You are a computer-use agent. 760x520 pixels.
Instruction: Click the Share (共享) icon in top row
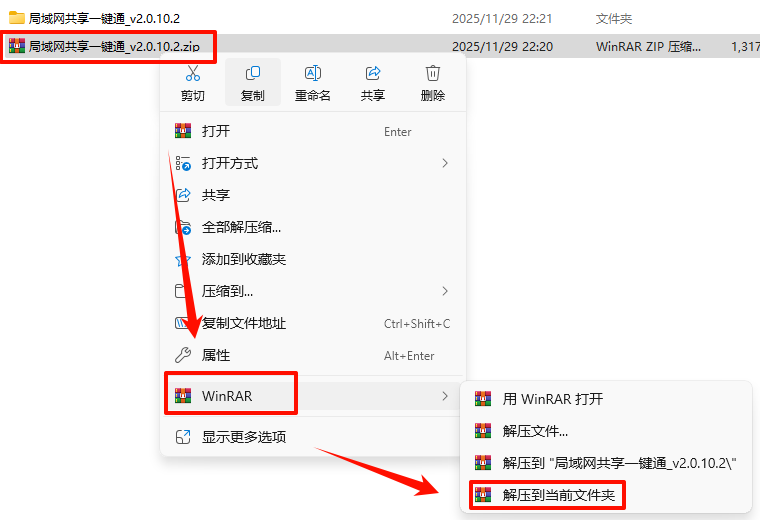pos(373,73)
